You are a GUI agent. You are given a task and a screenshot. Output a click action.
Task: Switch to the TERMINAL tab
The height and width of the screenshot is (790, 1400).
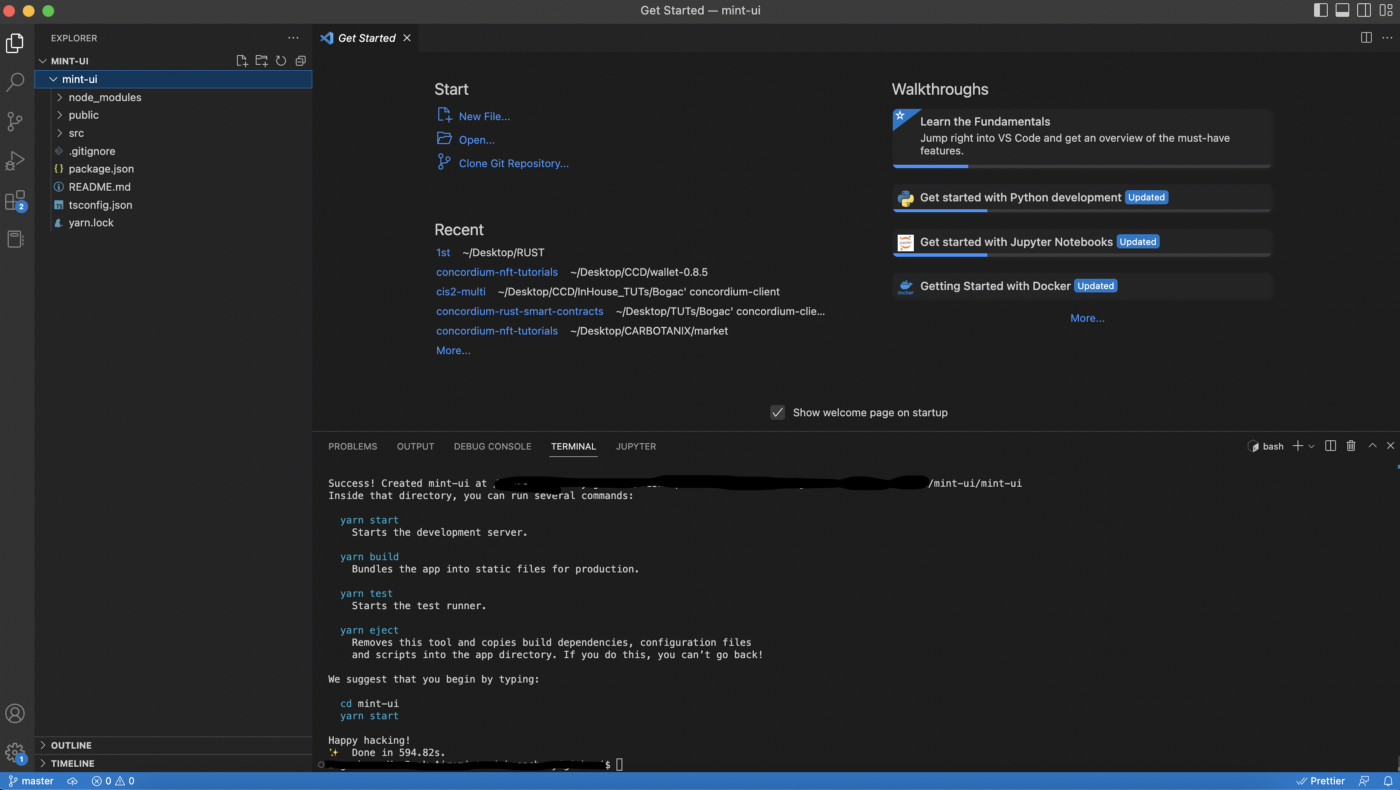[x=573, y=446]
